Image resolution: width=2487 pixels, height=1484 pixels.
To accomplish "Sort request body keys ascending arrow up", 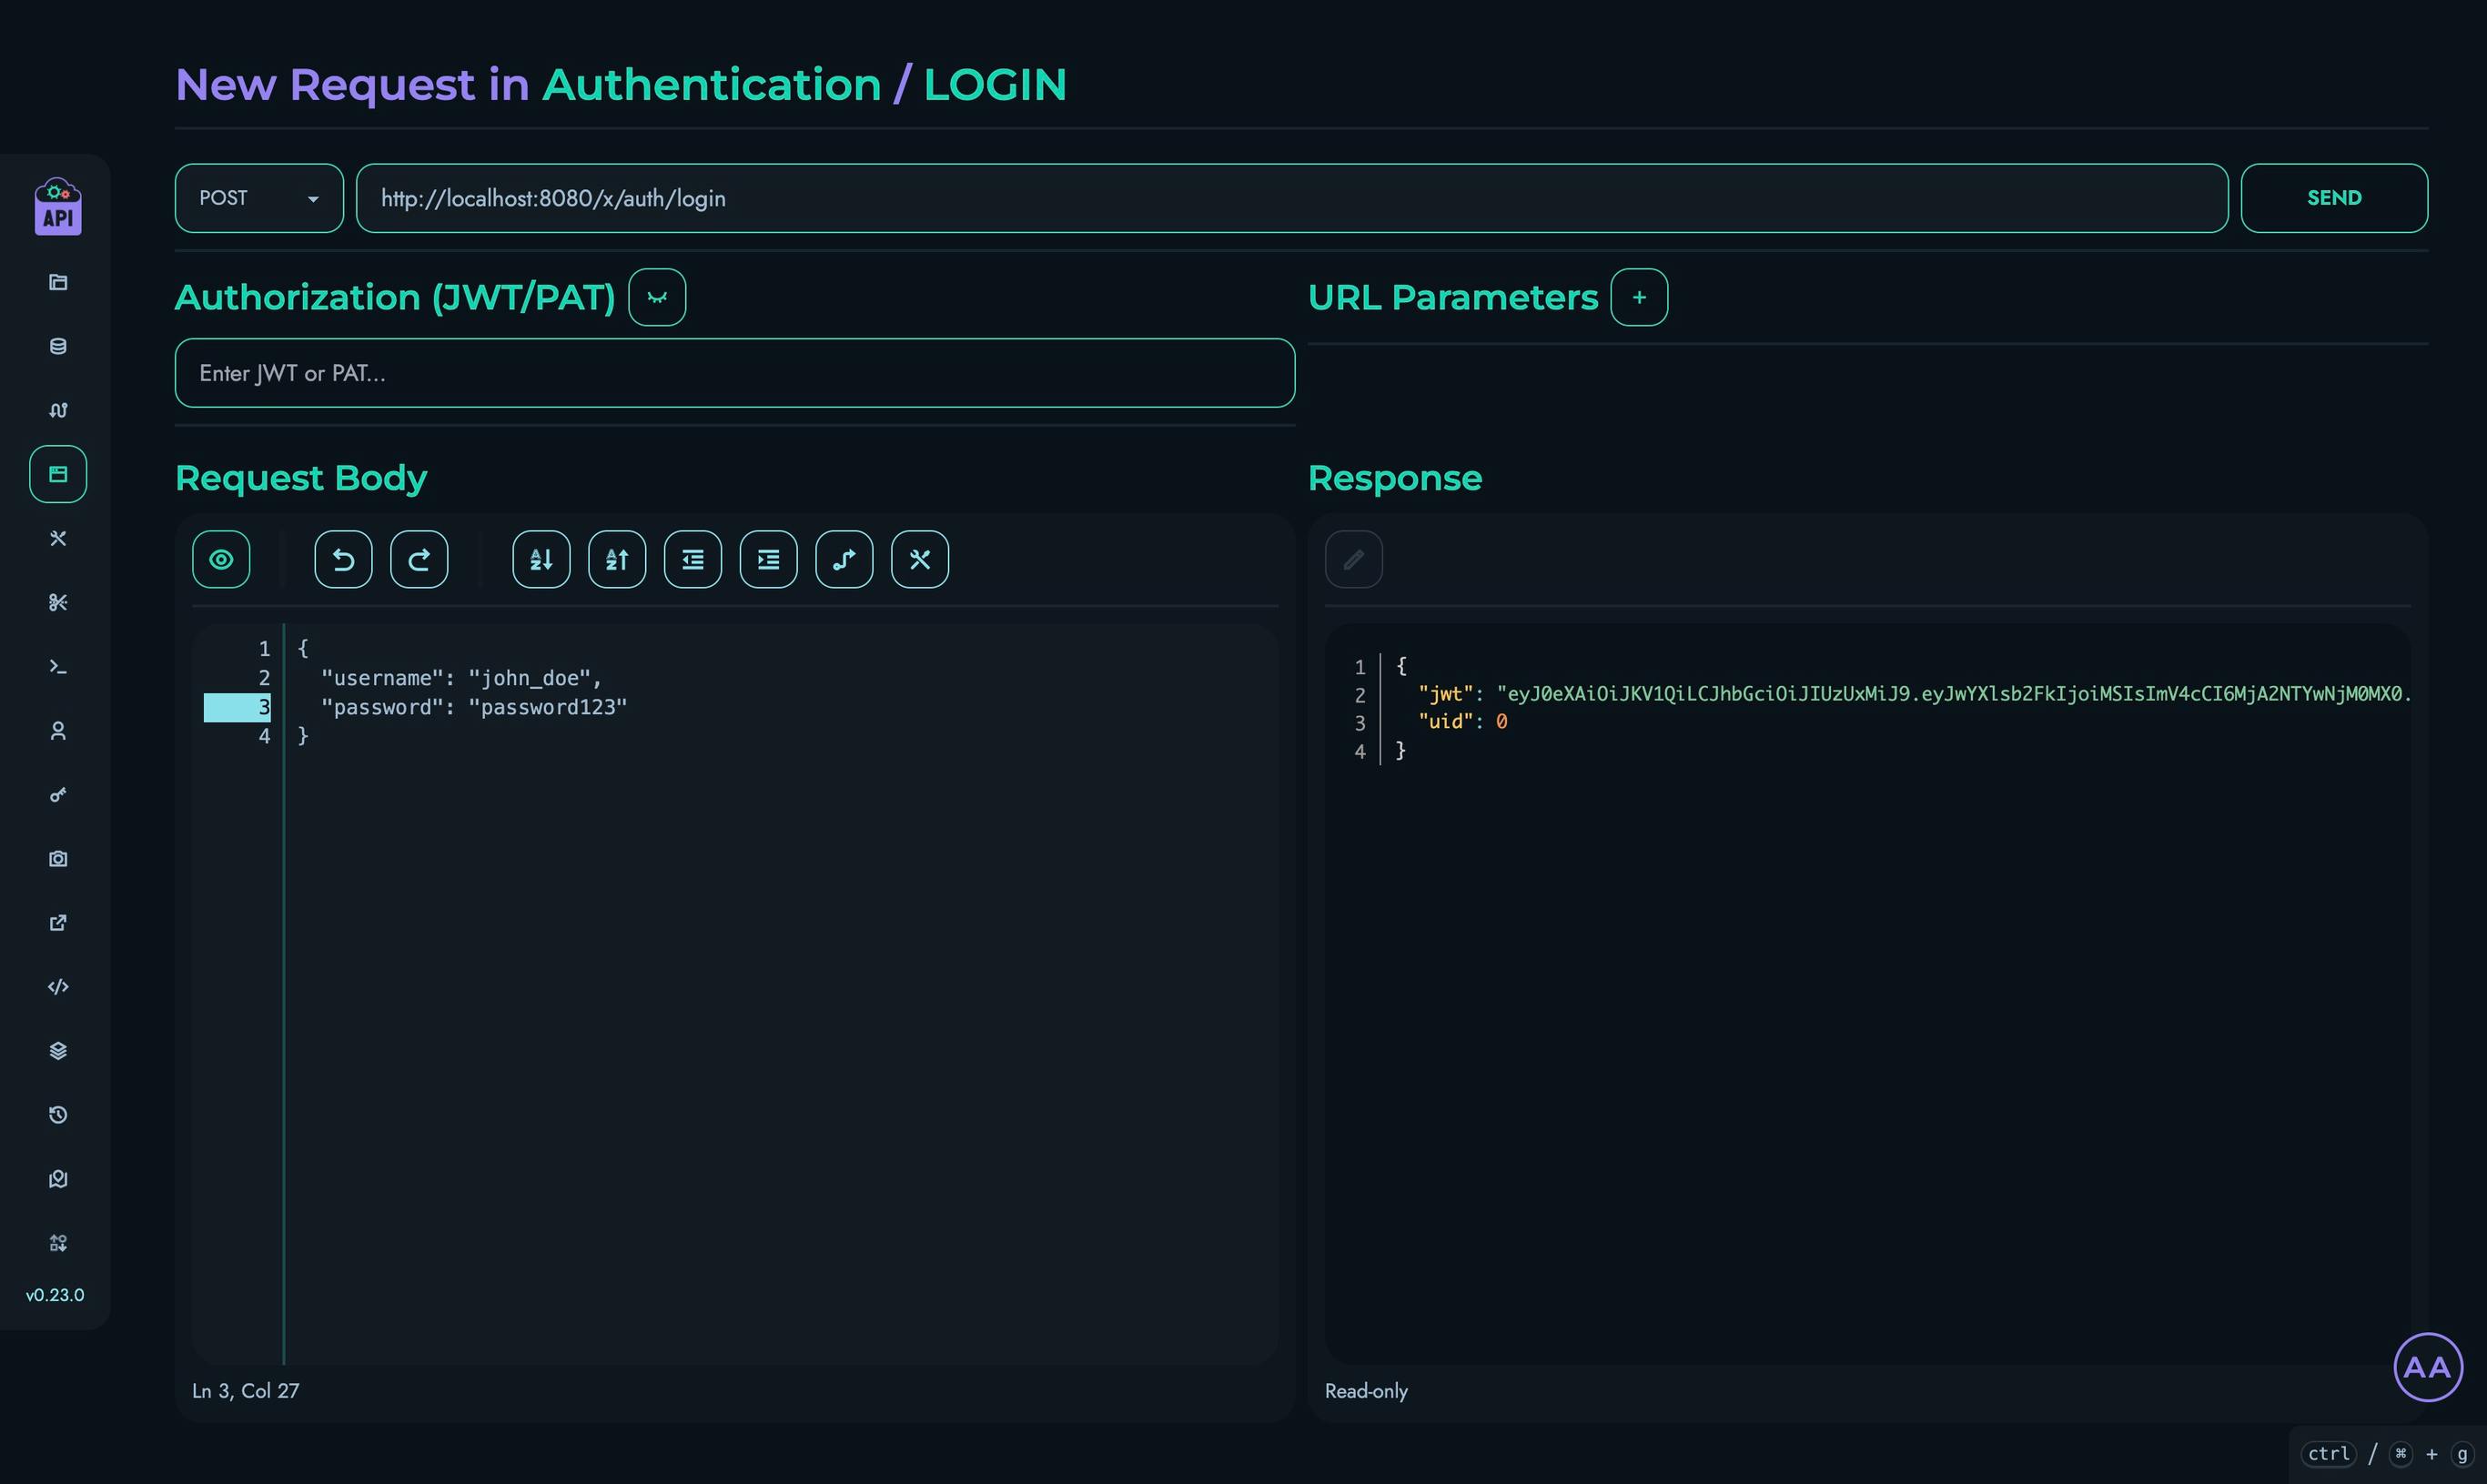I will tap(617, 559).
